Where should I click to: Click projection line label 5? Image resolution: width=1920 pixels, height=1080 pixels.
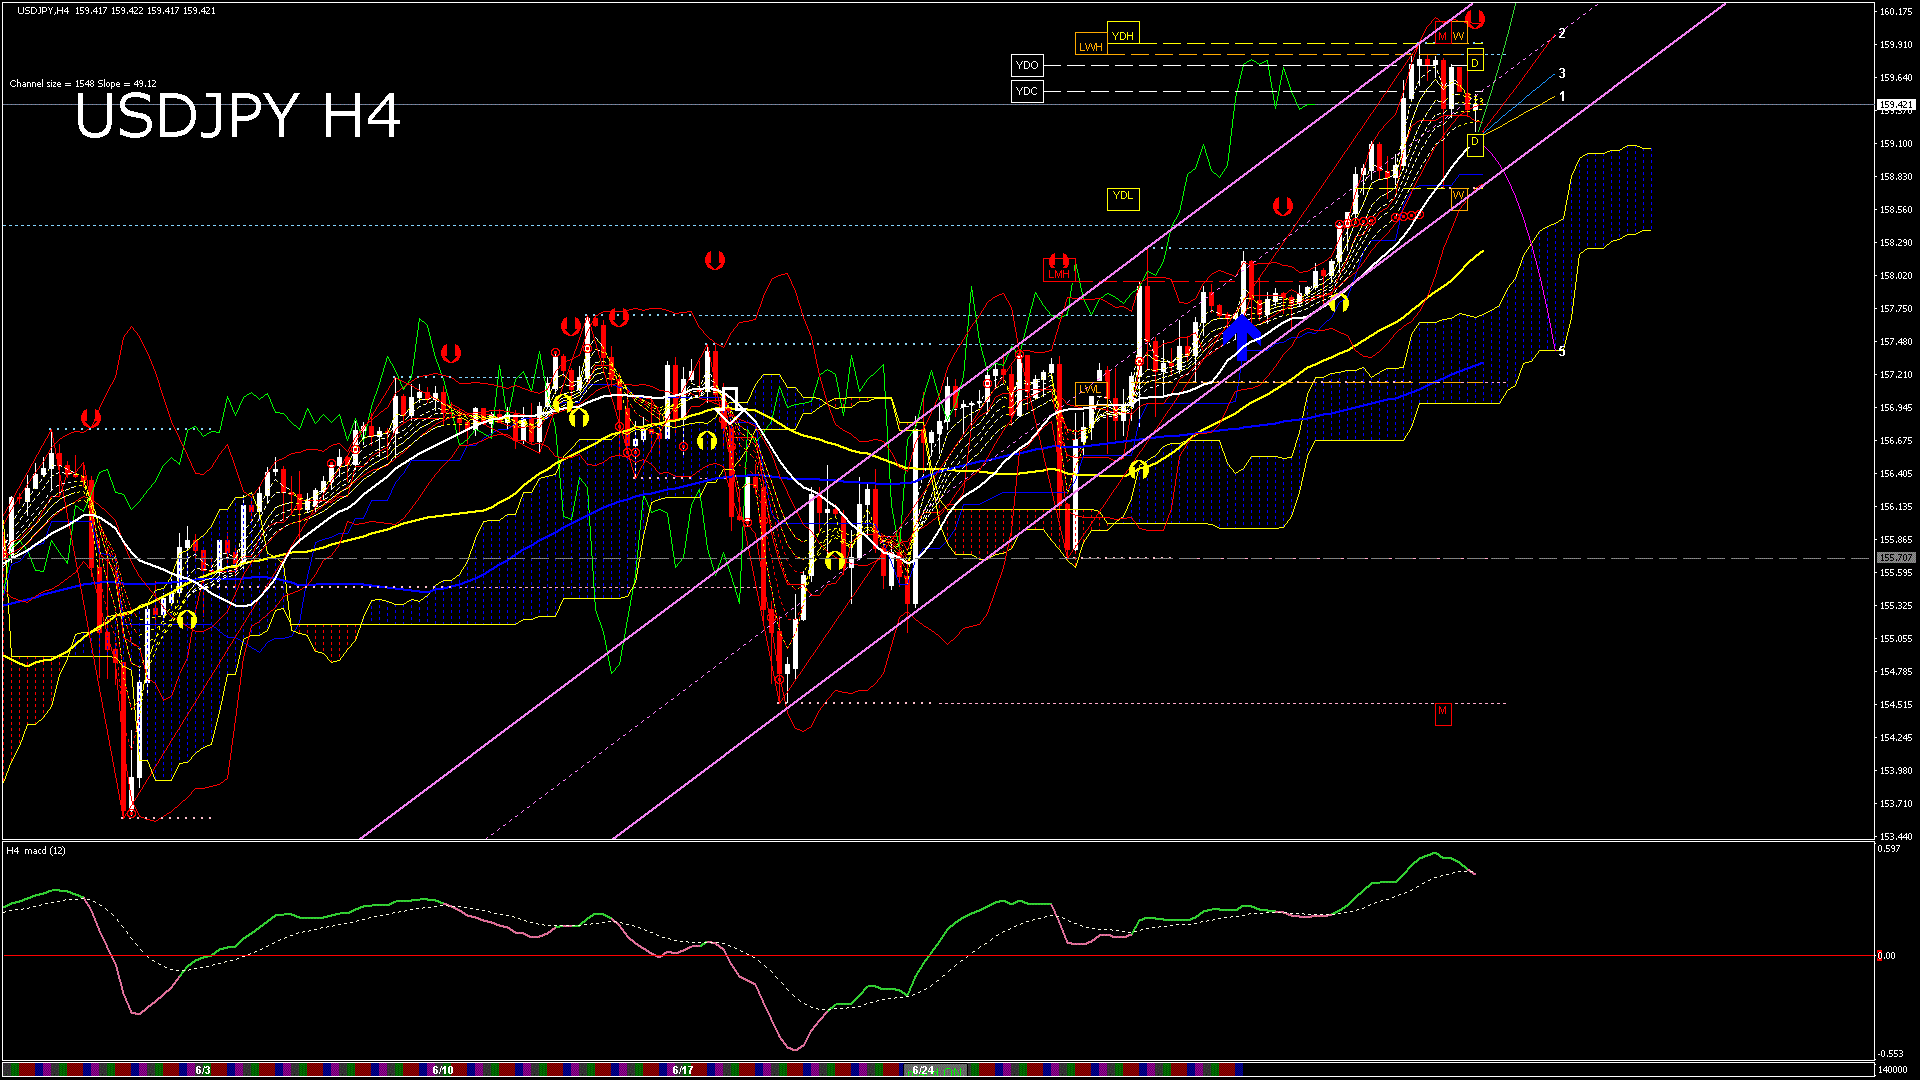pos(1562,352)
